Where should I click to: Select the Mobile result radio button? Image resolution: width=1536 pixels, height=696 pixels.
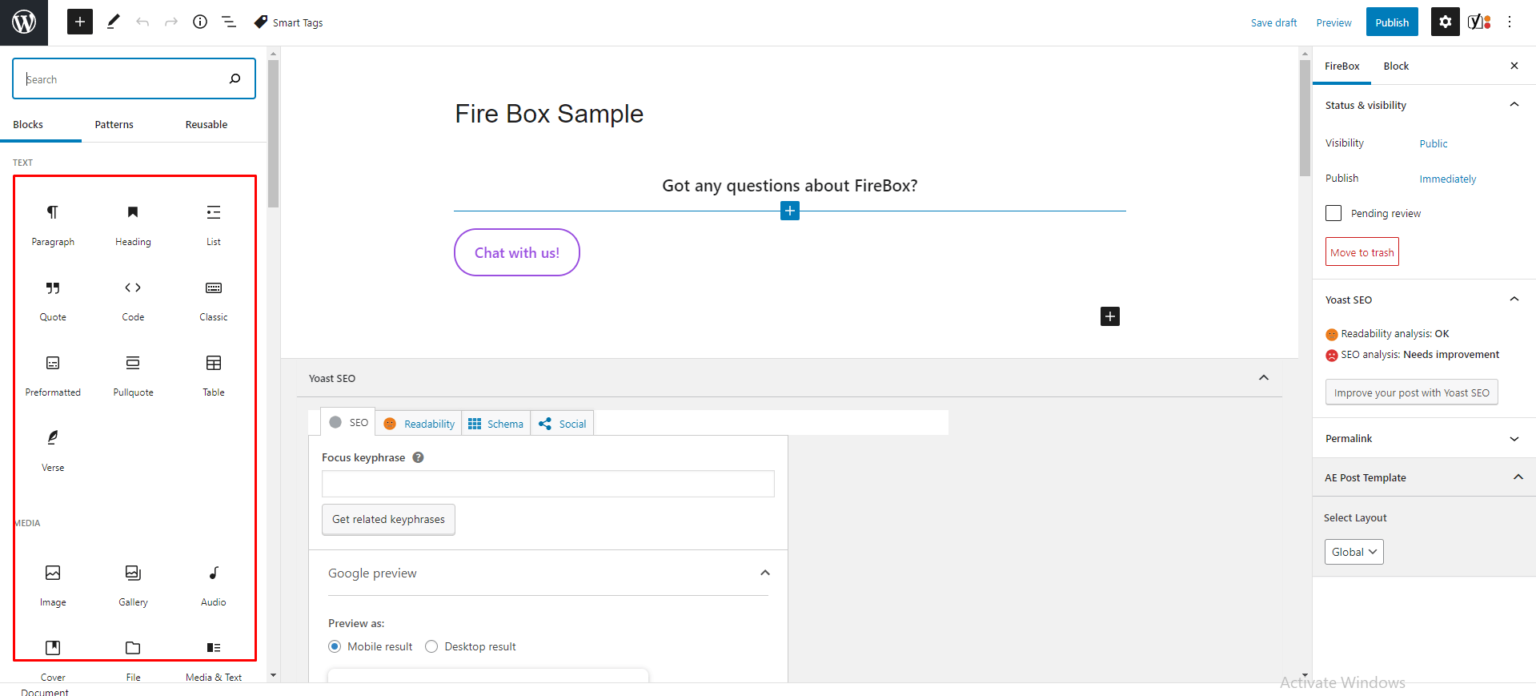click(334, 646)
